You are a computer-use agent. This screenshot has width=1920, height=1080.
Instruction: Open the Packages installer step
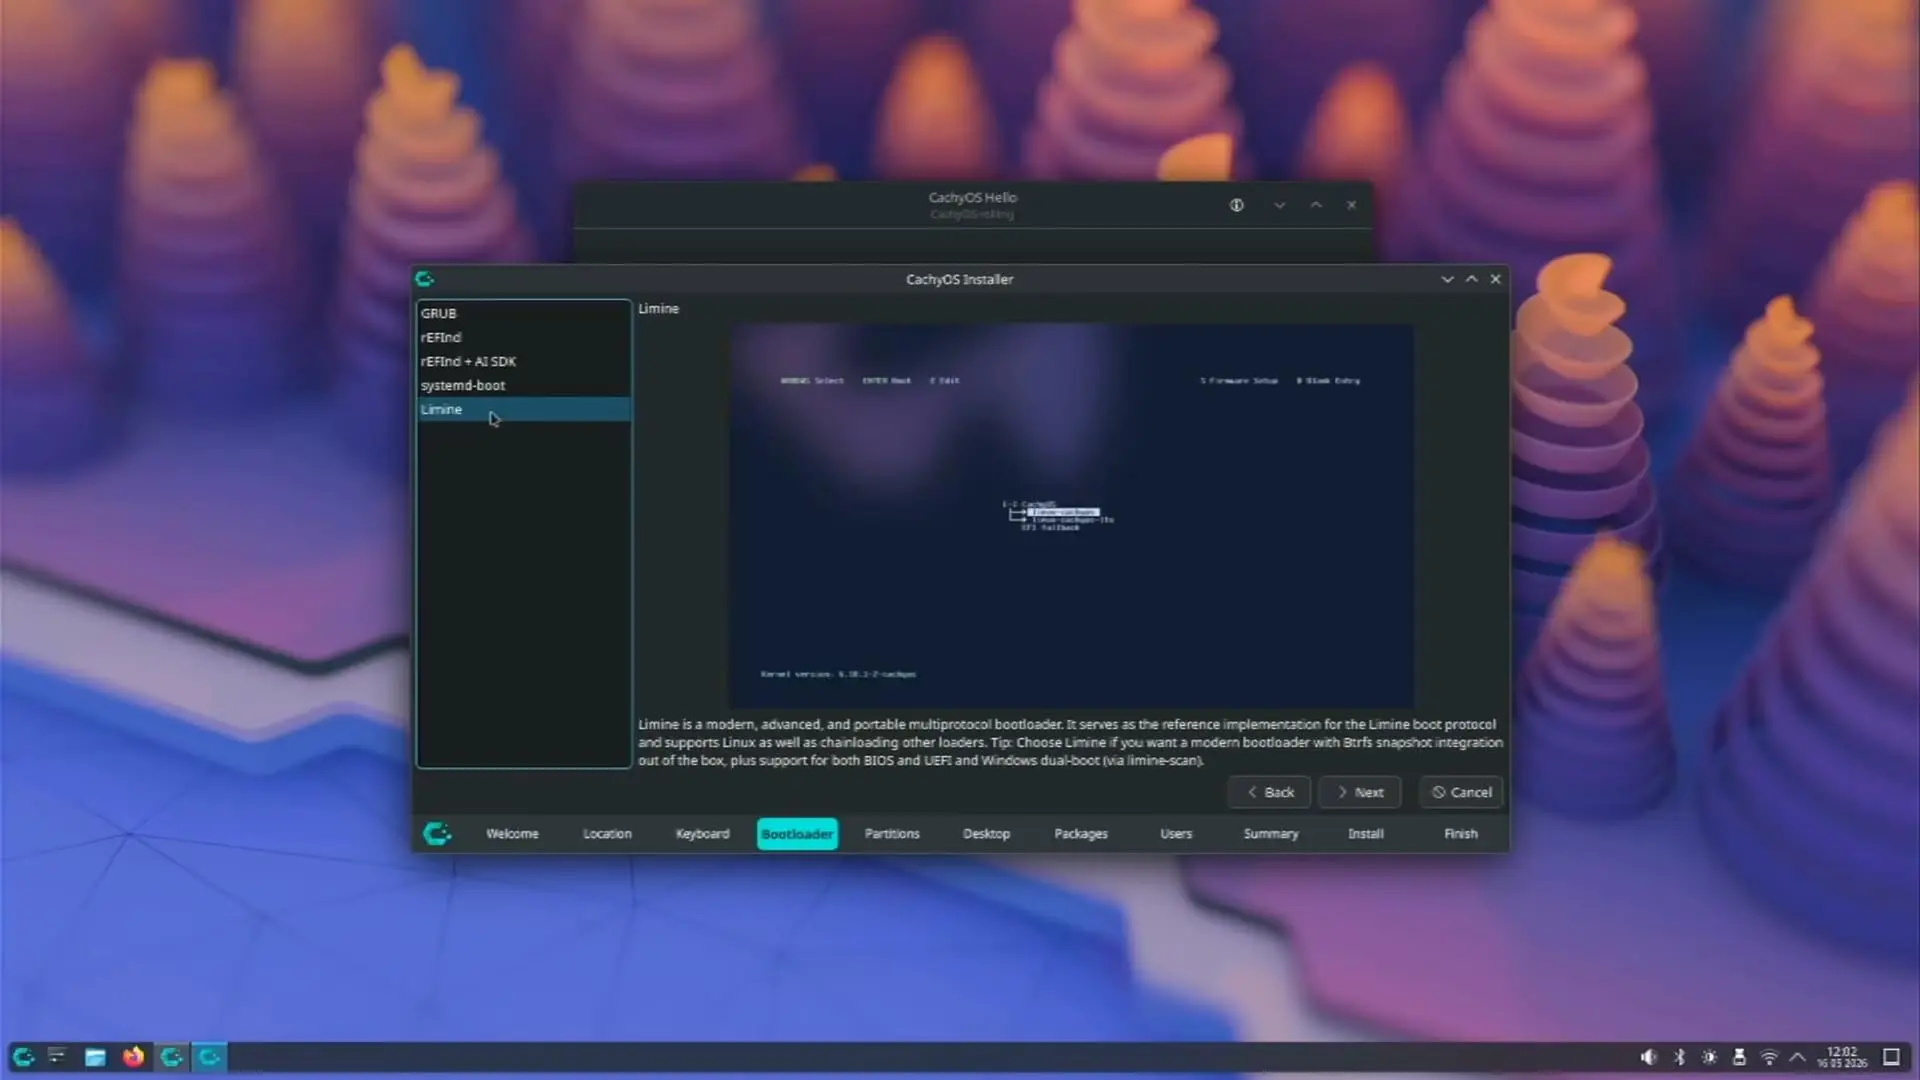[1081, 834]
